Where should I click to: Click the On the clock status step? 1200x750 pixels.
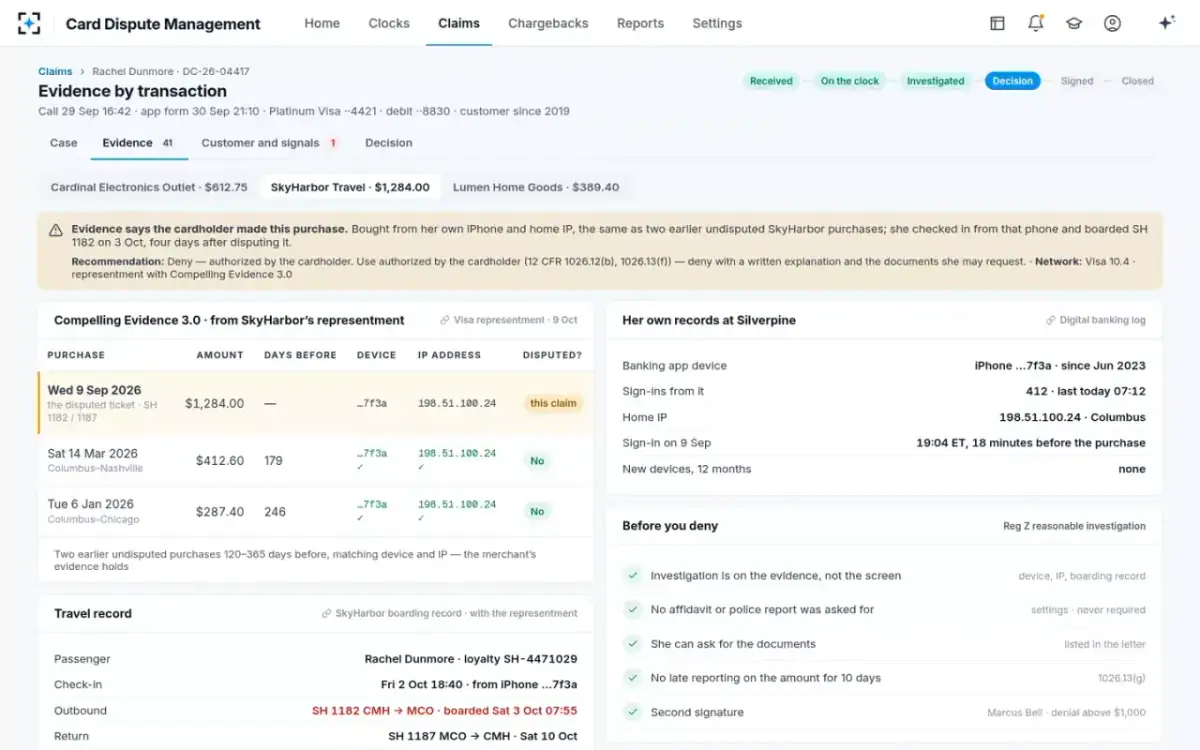point(850,81)
